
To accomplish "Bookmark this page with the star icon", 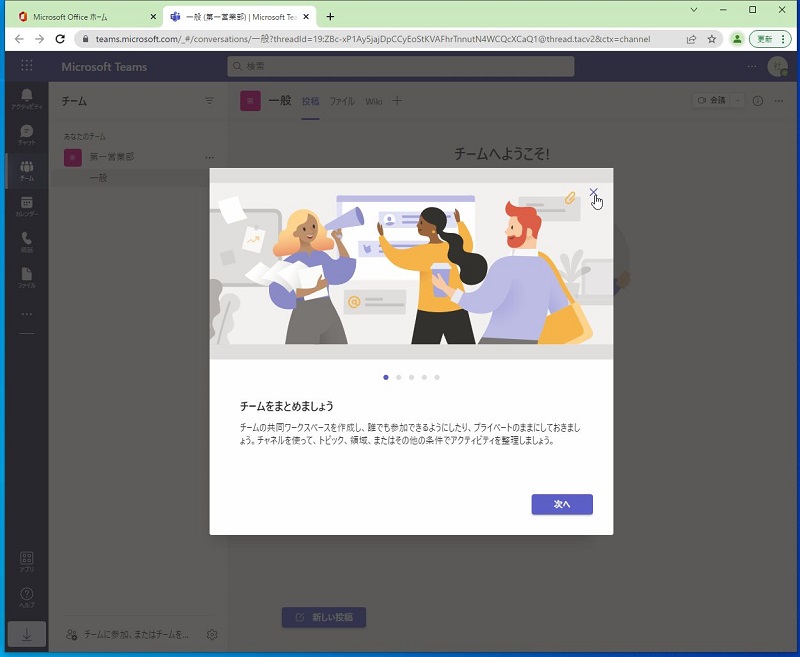I will [x=712, y=39].
